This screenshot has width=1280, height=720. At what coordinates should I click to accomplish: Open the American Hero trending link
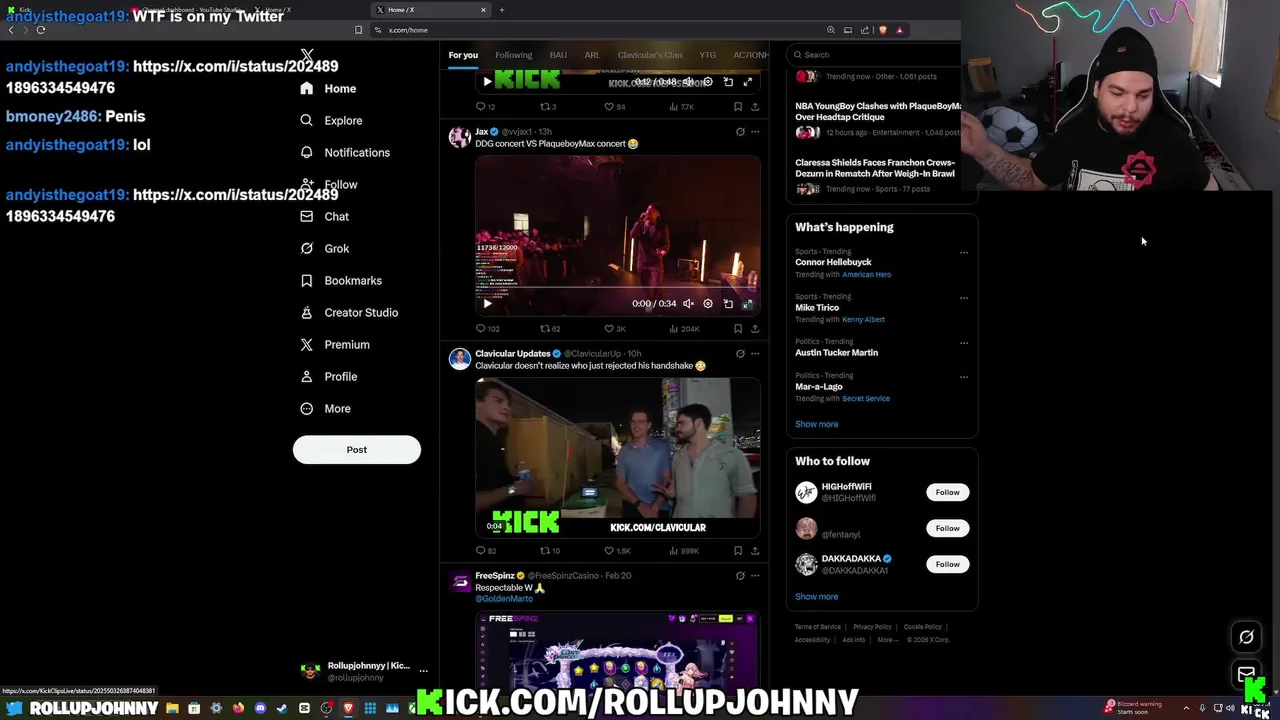[x=867, y=275]
